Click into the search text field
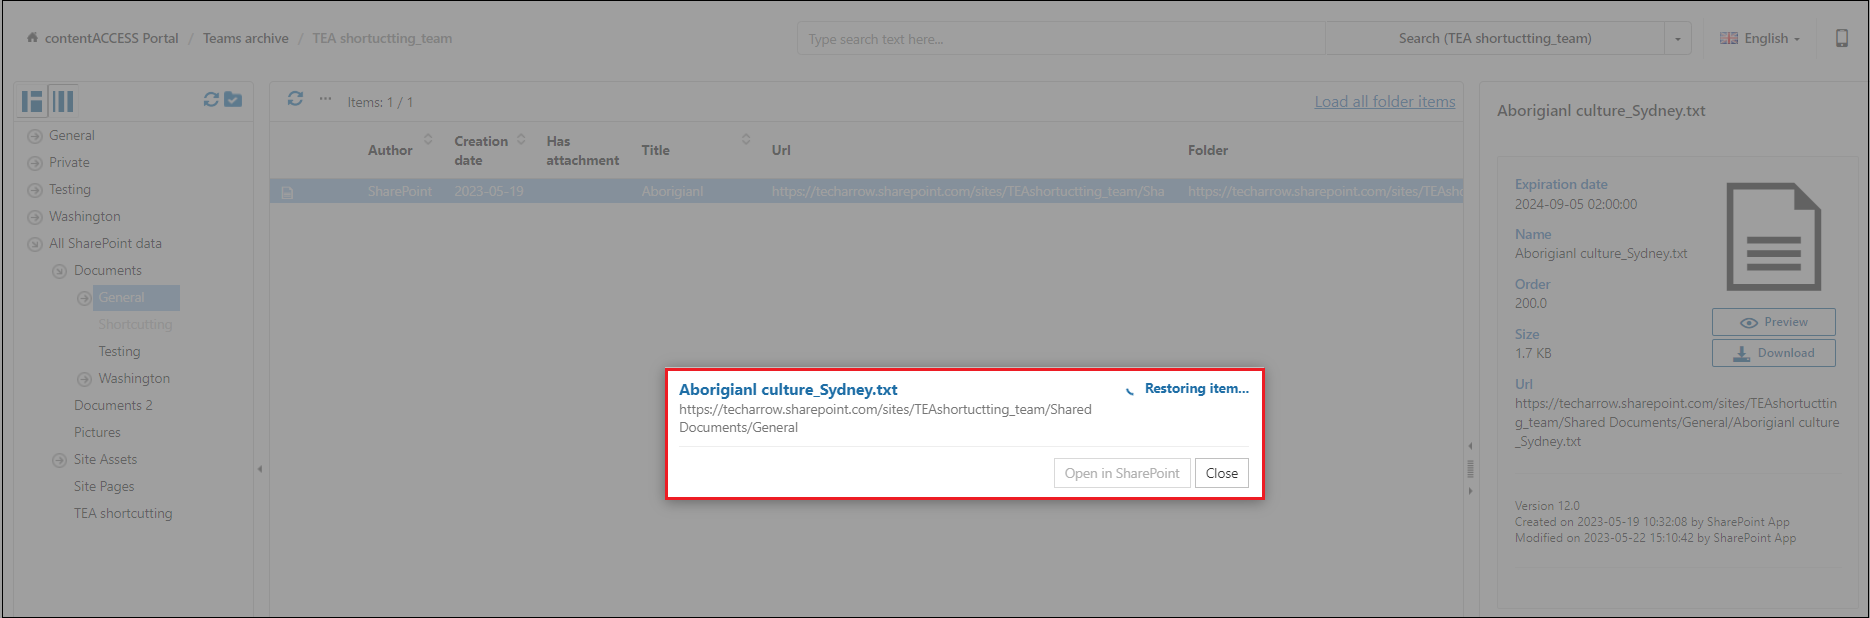The image size is (1870, 618). pyautogui.click(x=1060, y=39)
